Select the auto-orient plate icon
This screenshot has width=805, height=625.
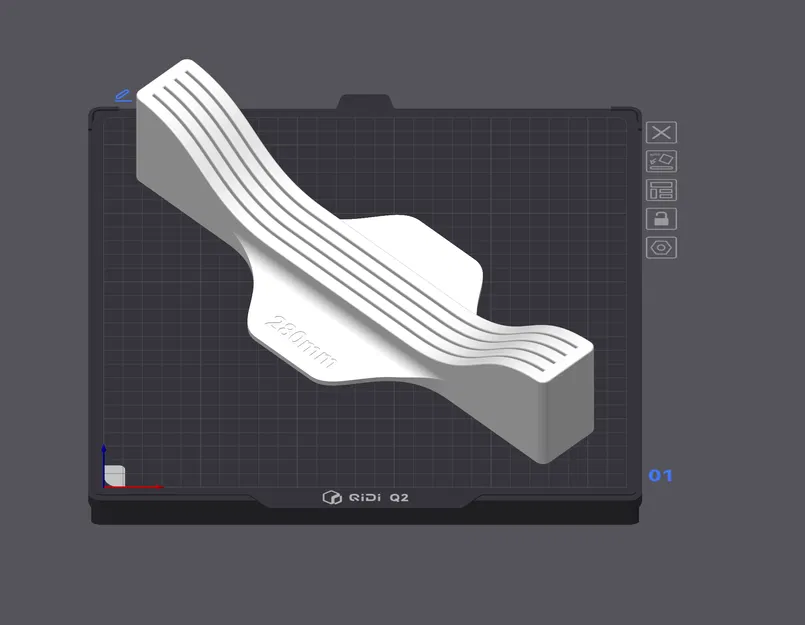661,160
